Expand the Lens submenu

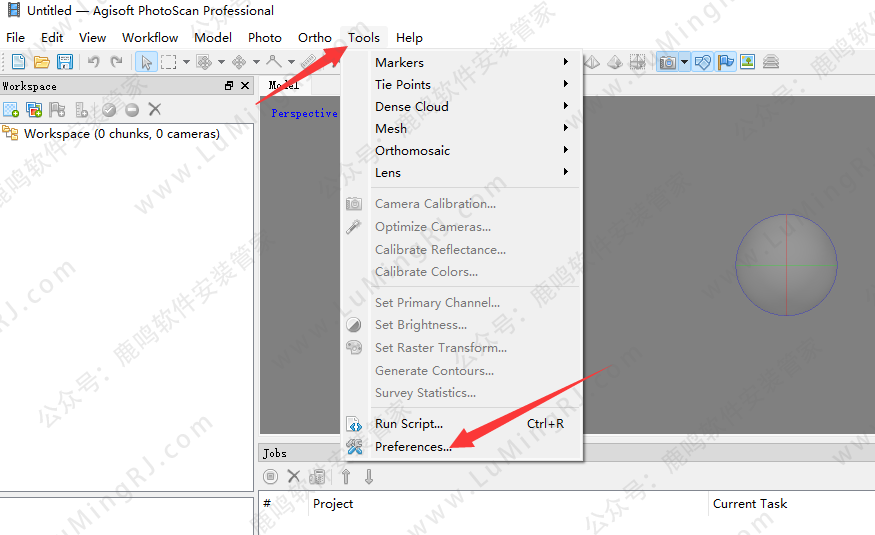pos(462,172)
